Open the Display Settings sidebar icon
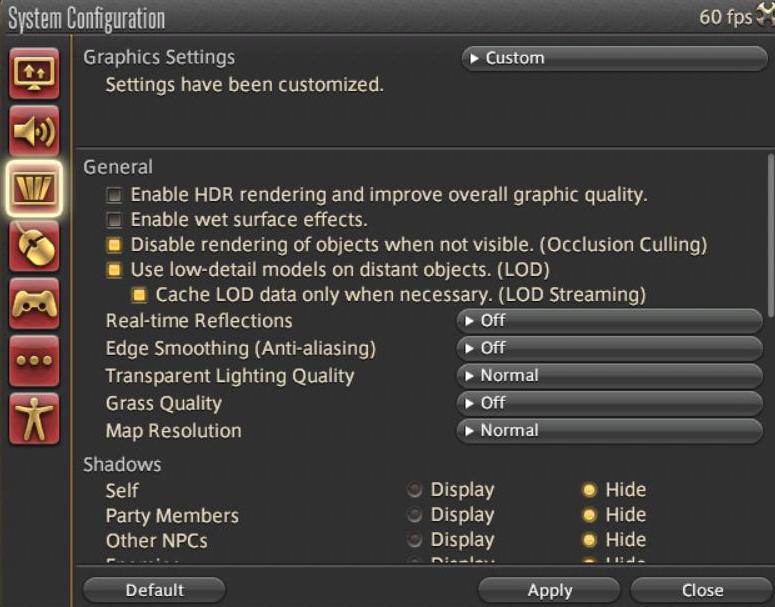The width and height of the screenshot is (775, 607). click(x=34, y=73)
